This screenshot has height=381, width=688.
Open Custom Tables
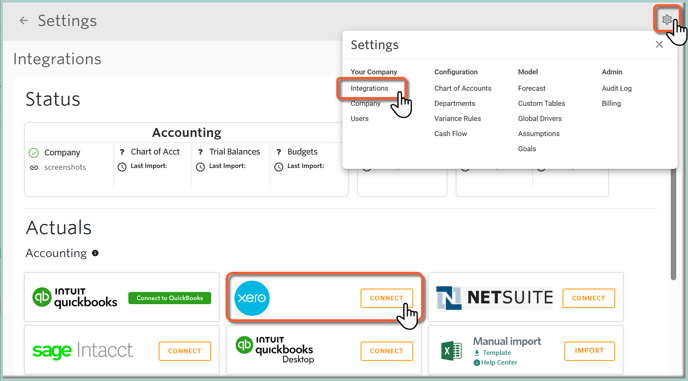[x=541, y=104]
